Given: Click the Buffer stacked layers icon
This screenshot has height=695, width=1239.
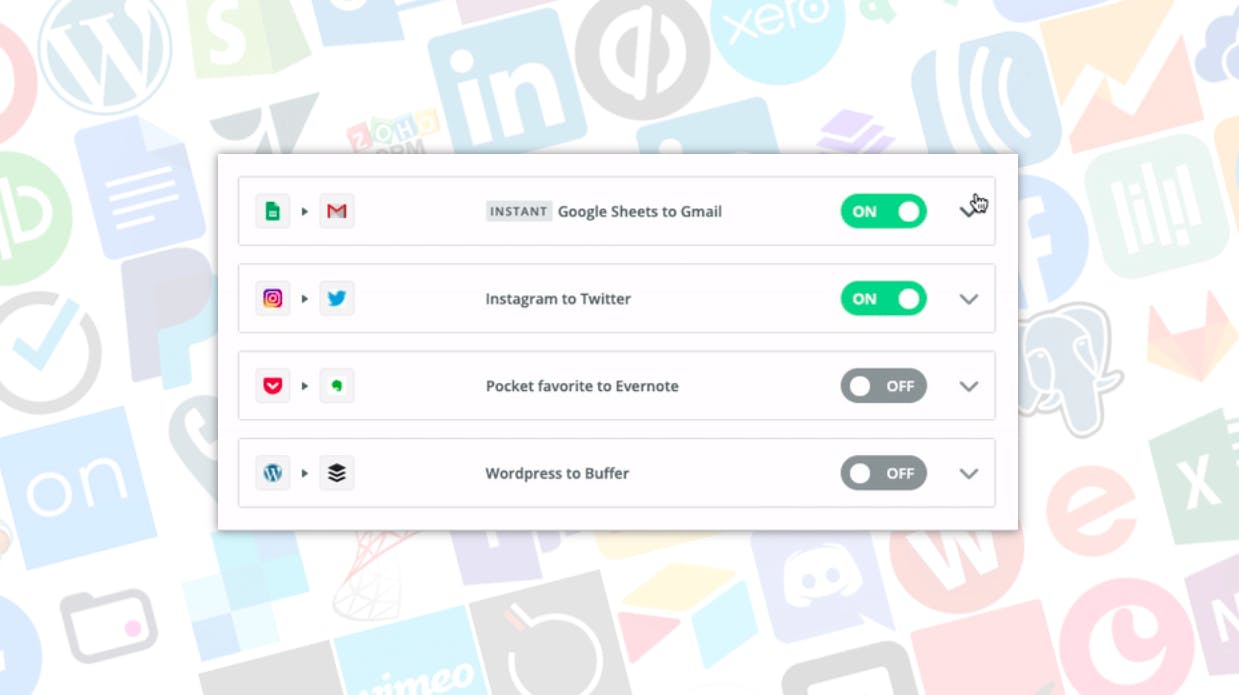Looking at the screenshot, I should point(337,473).
